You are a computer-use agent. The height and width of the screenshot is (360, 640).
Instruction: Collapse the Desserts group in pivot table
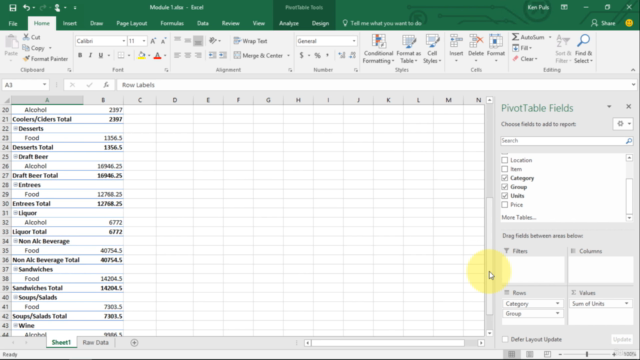click(16, 129)
